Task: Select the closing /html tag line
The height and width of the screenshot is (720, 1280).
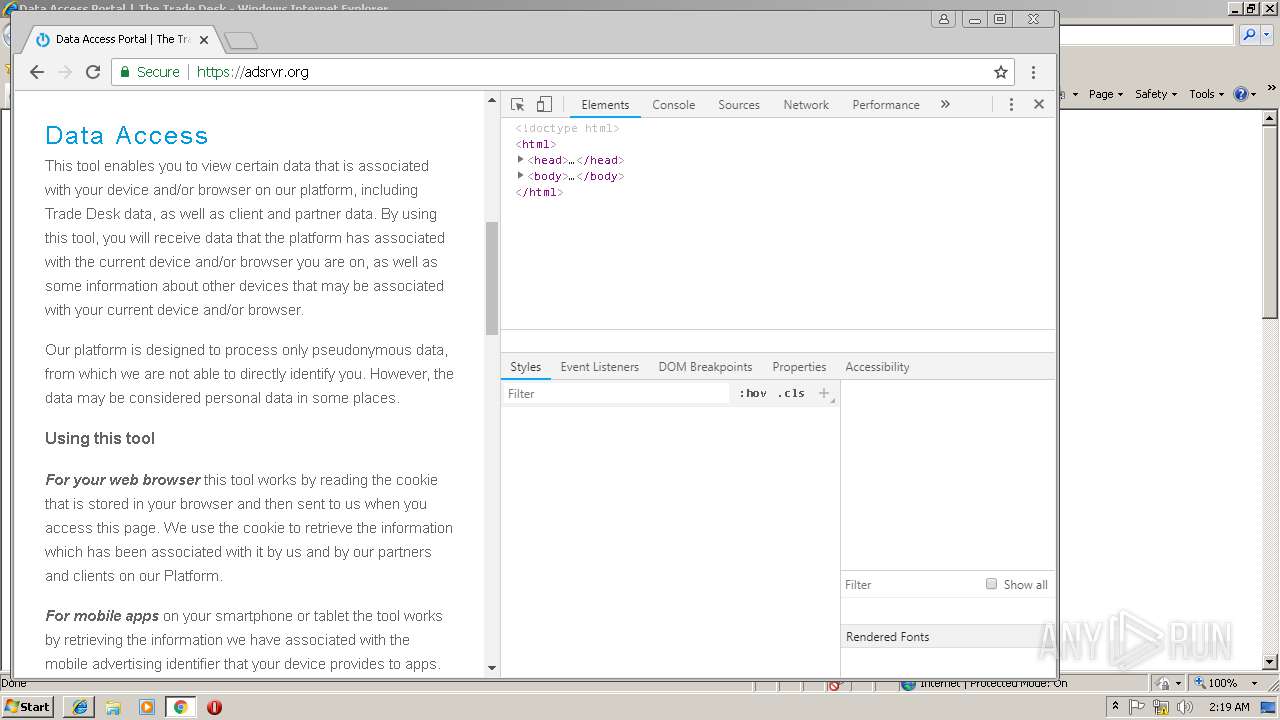Action: (x=539, y=192)
